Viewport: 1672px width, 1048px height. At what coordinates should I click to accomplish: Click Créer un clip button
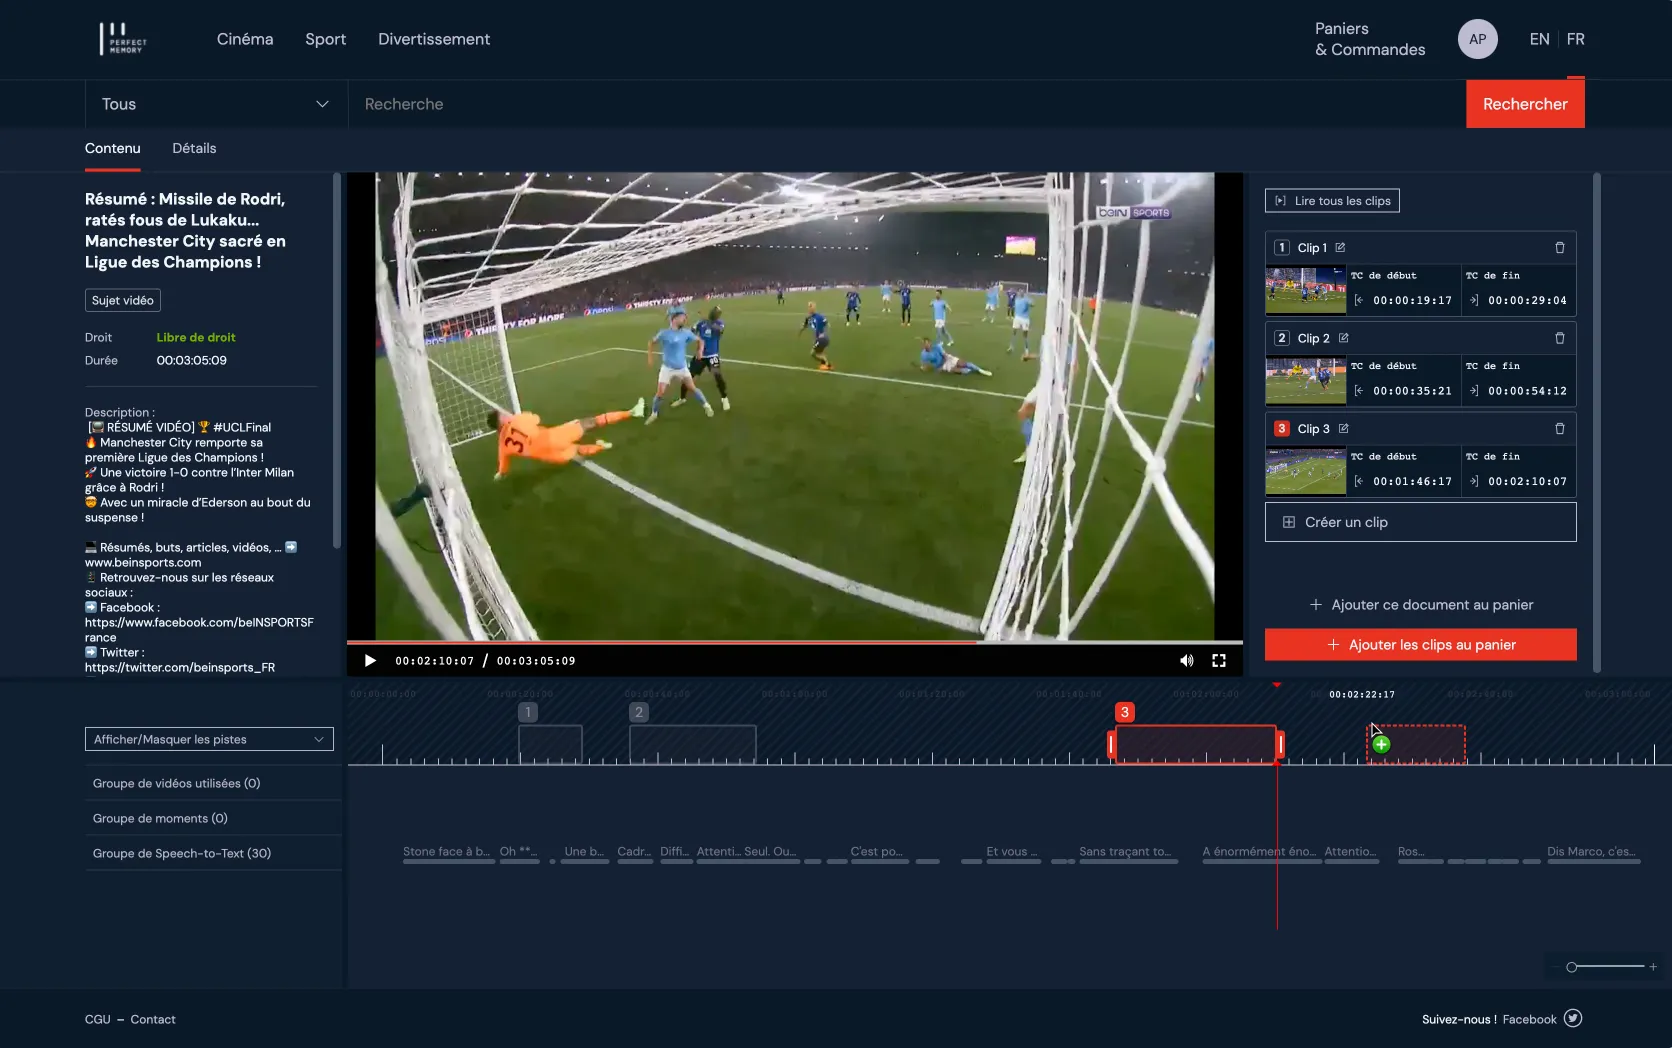coord(1420,522)
